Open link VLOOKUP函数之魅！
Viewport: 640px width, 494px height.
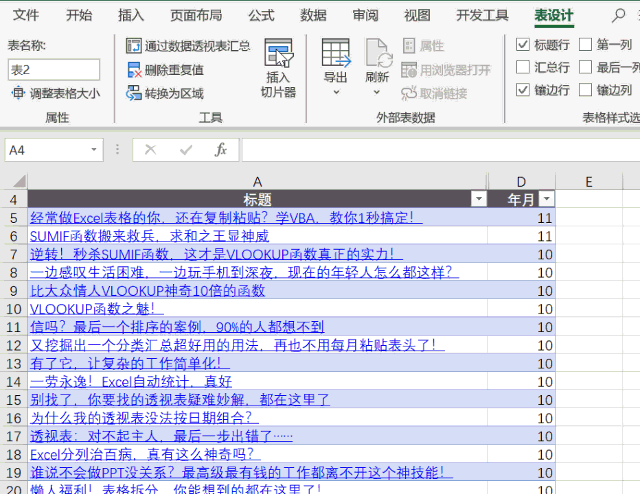pyautogui.click(x=96, y=309)
